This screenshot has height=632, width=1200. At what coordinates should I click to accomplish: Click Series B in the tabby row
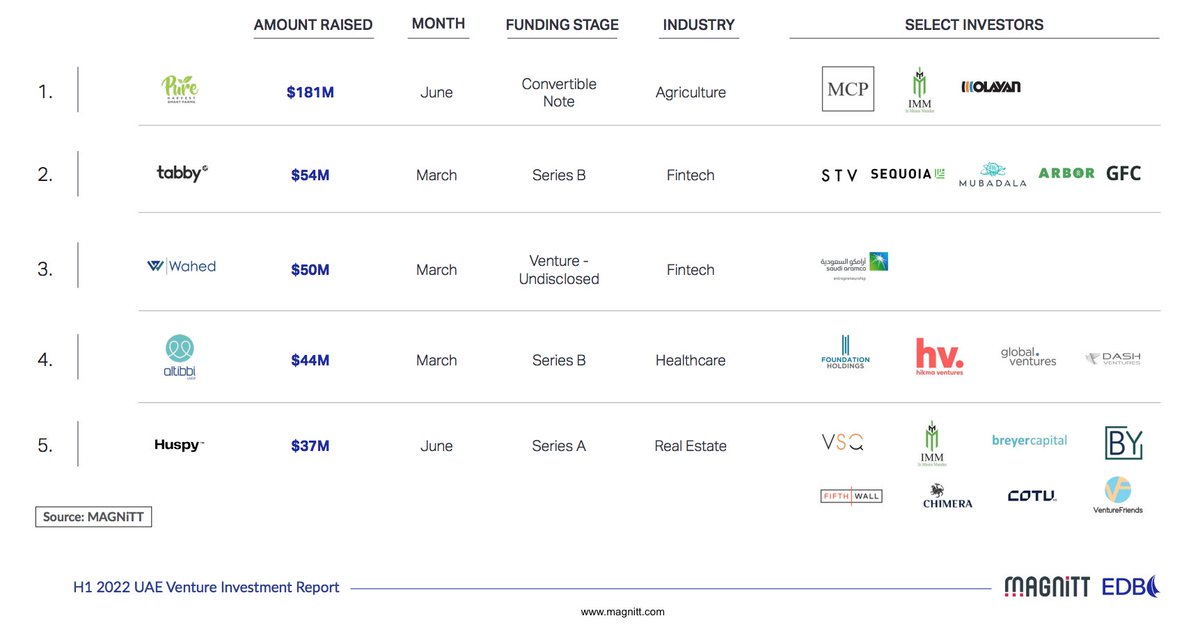pyautogui.click(x=559, y=175)
